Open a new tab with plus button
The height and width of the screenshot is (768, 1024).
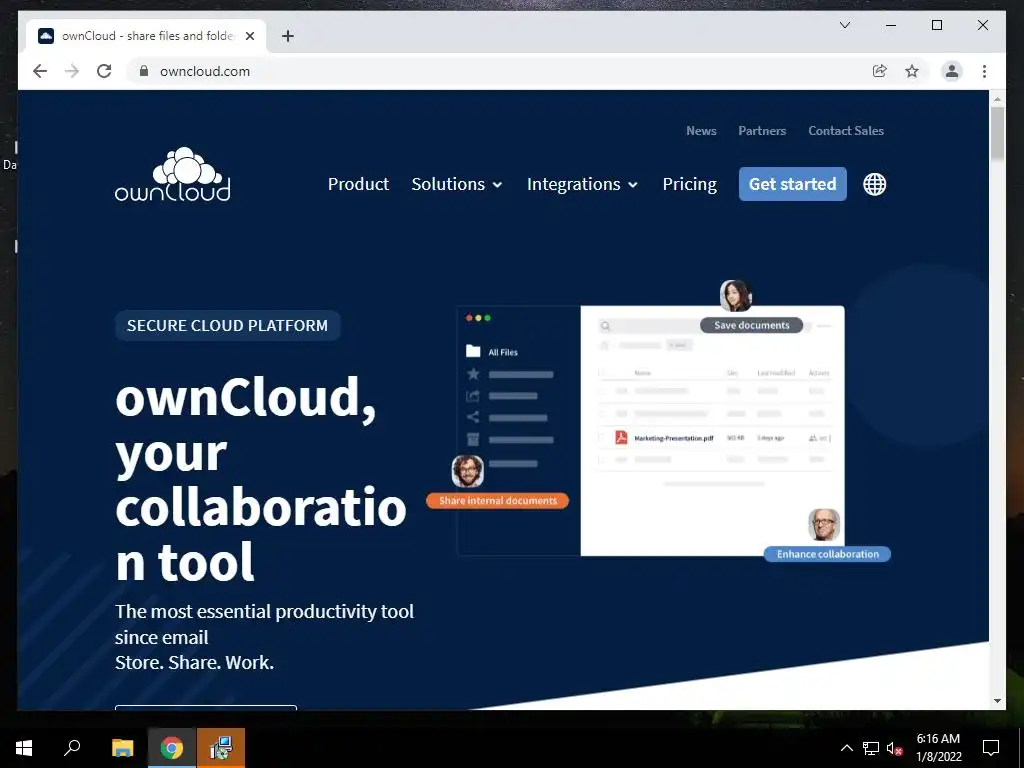click(287, 36)
